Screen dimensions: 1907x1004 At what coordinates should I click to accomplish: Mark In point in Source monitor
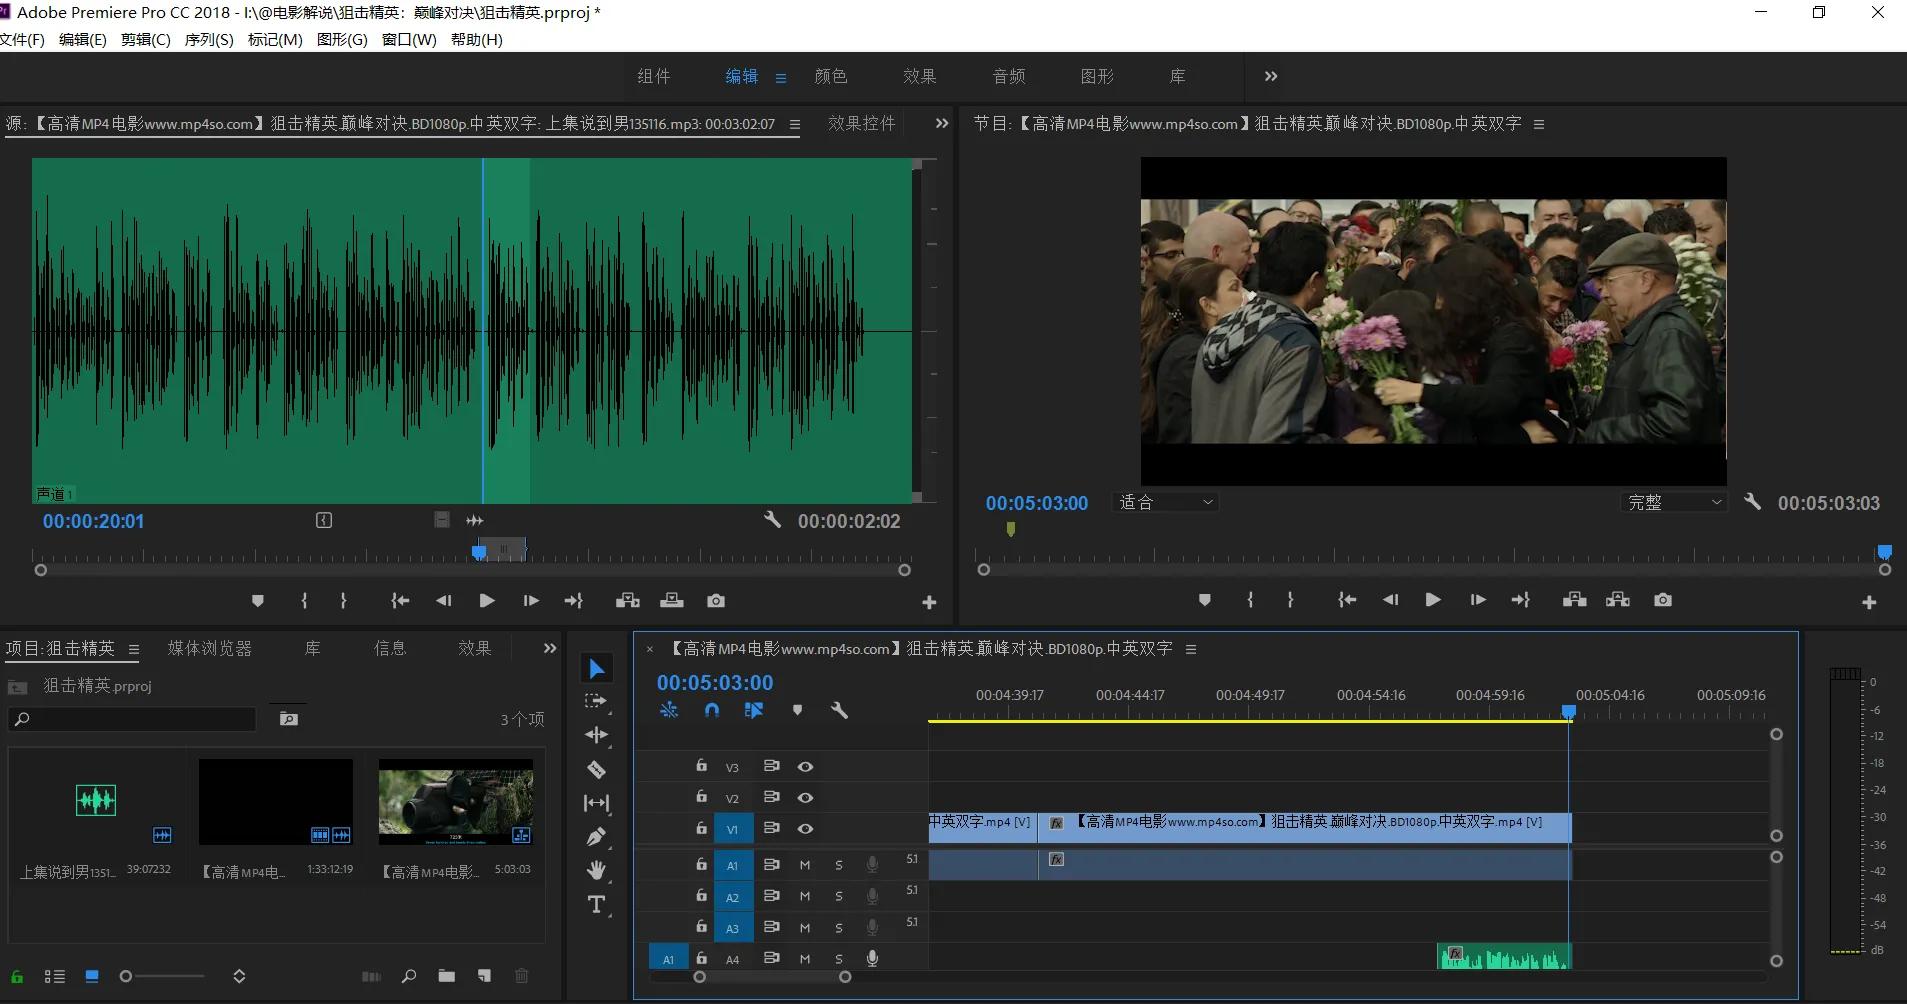(x=304, y=601)
